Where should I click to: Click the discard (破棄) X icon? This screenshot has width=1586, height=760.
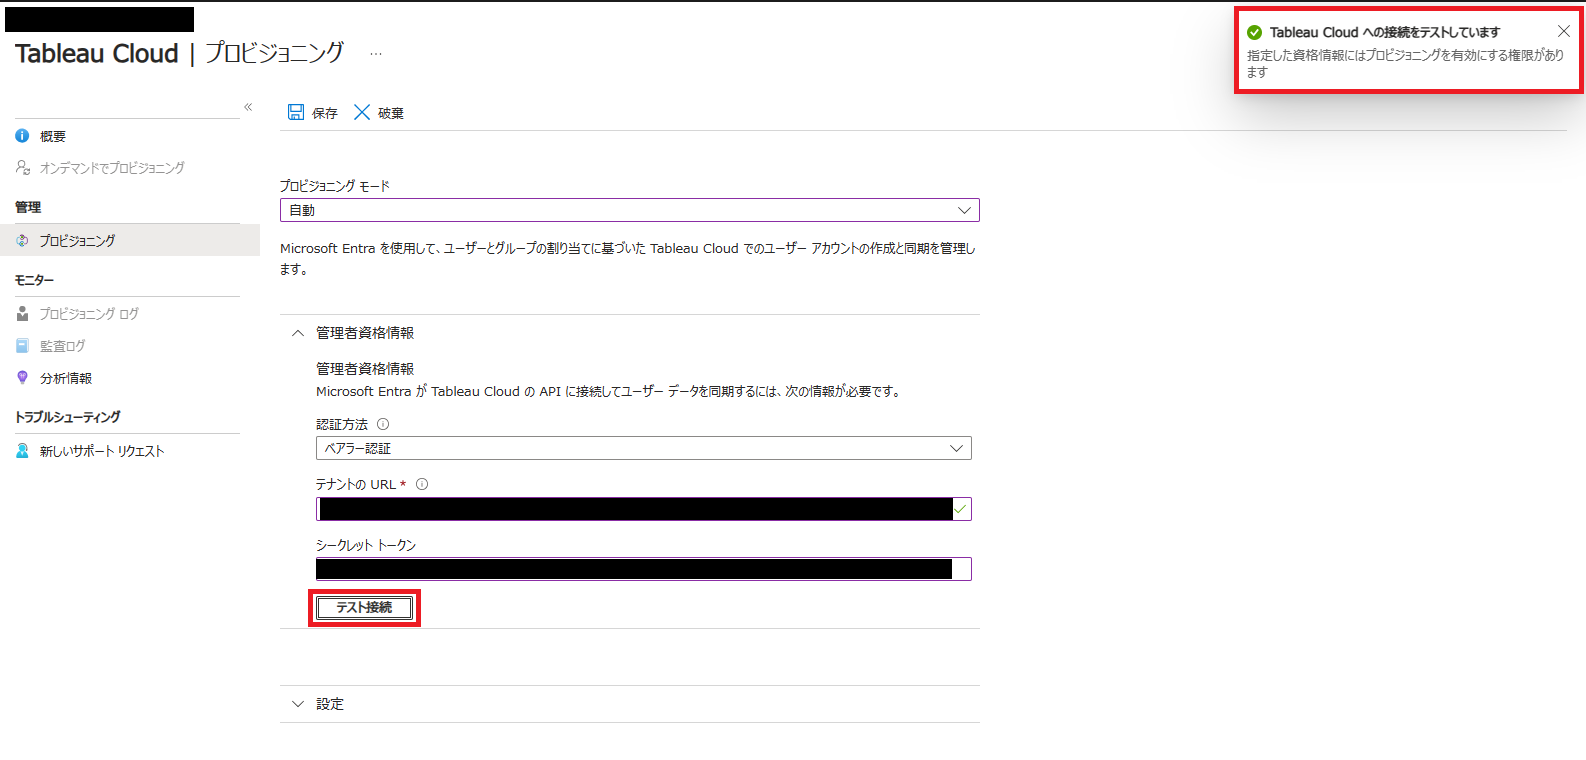click(362, 112)
